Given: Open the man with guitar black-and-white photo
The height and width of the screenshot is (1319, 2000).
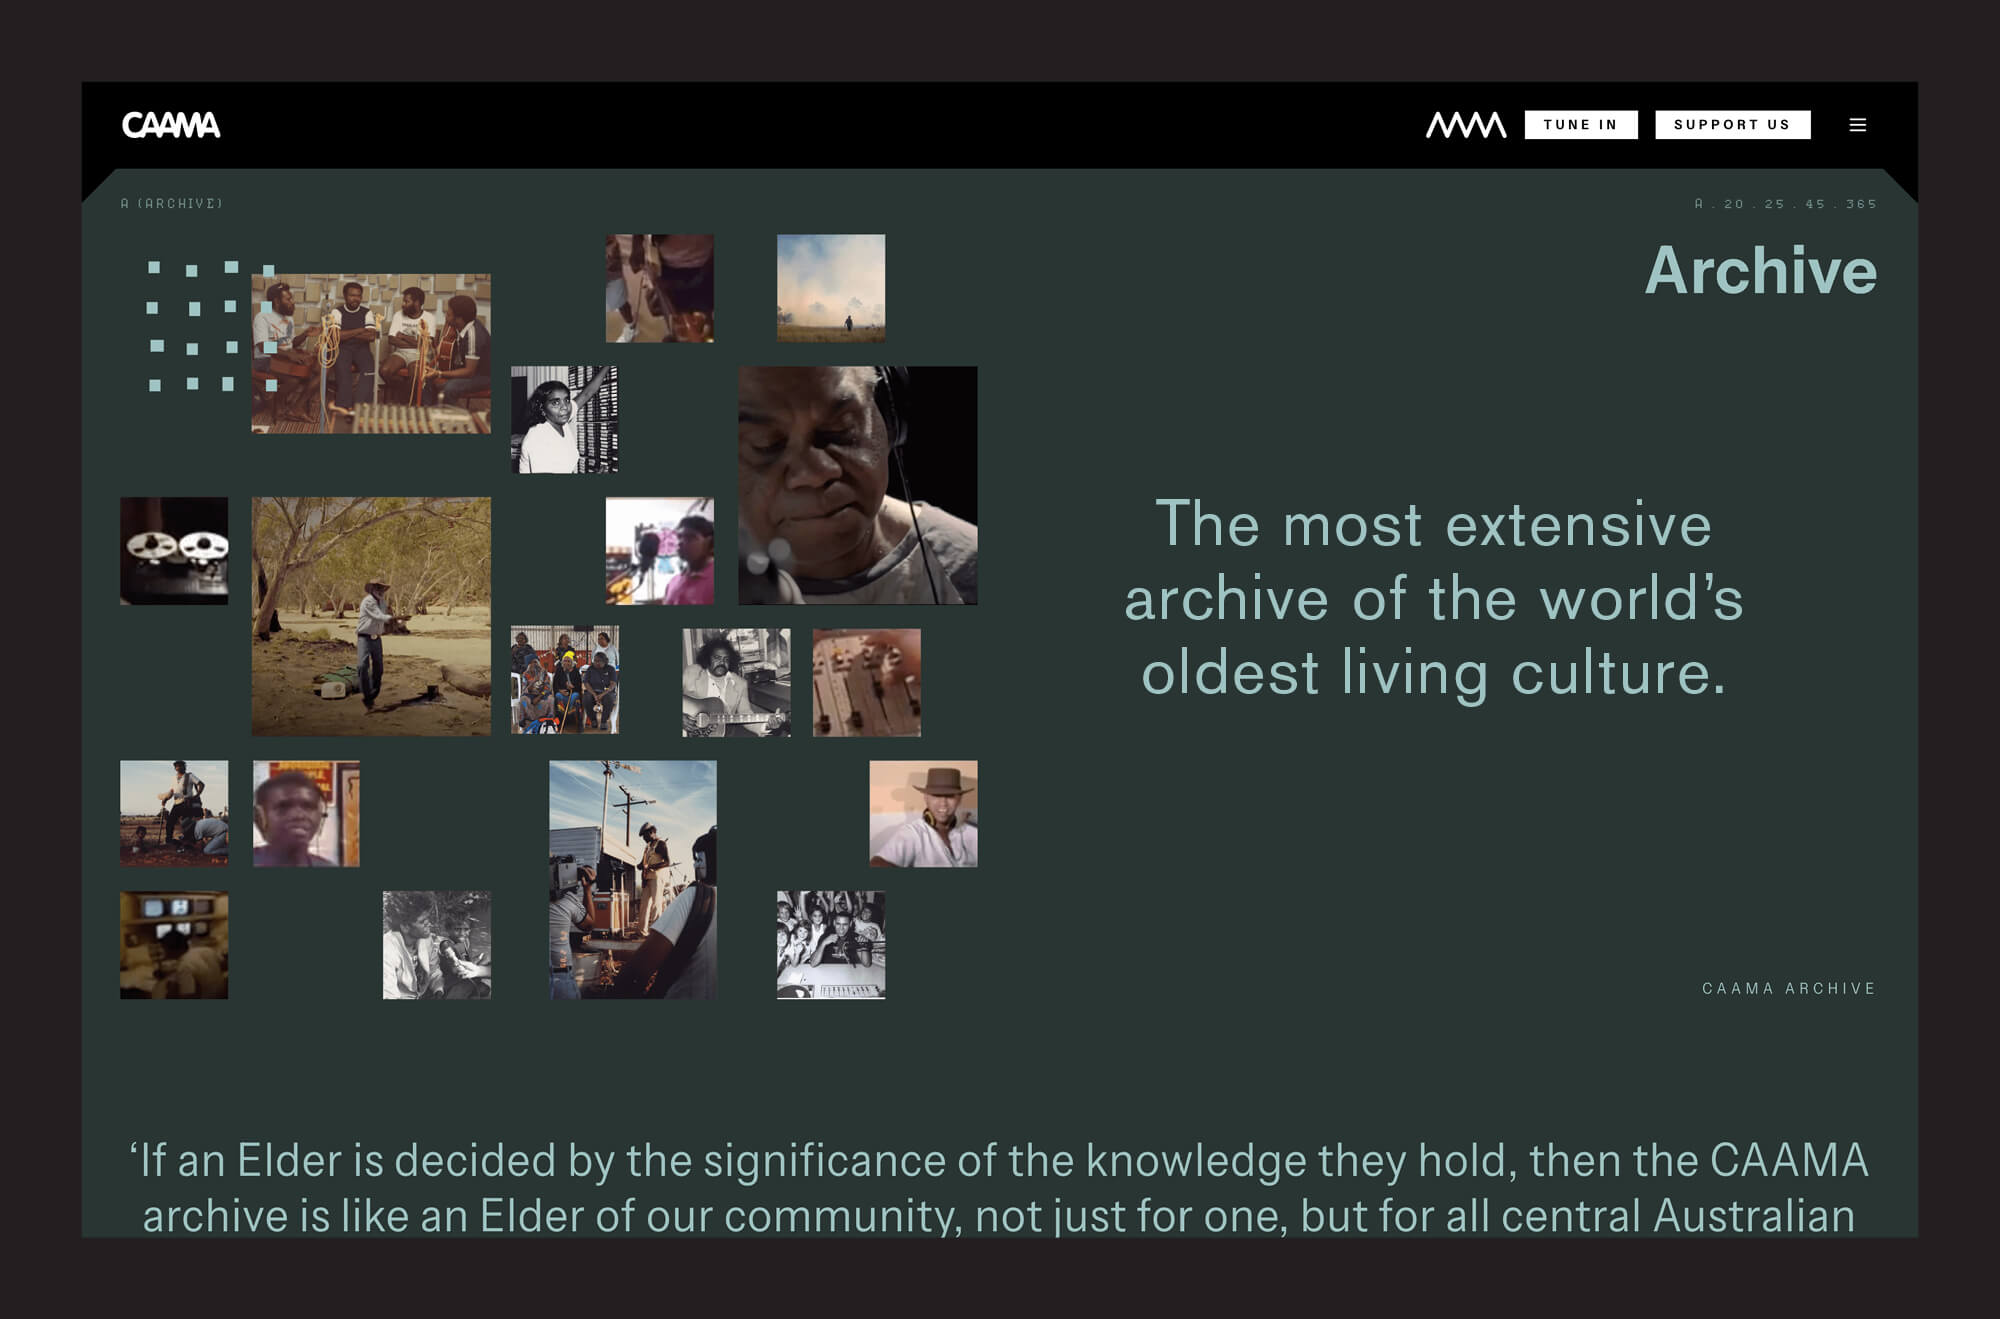Looking at the screenshot, I should (x=736, y=683).
